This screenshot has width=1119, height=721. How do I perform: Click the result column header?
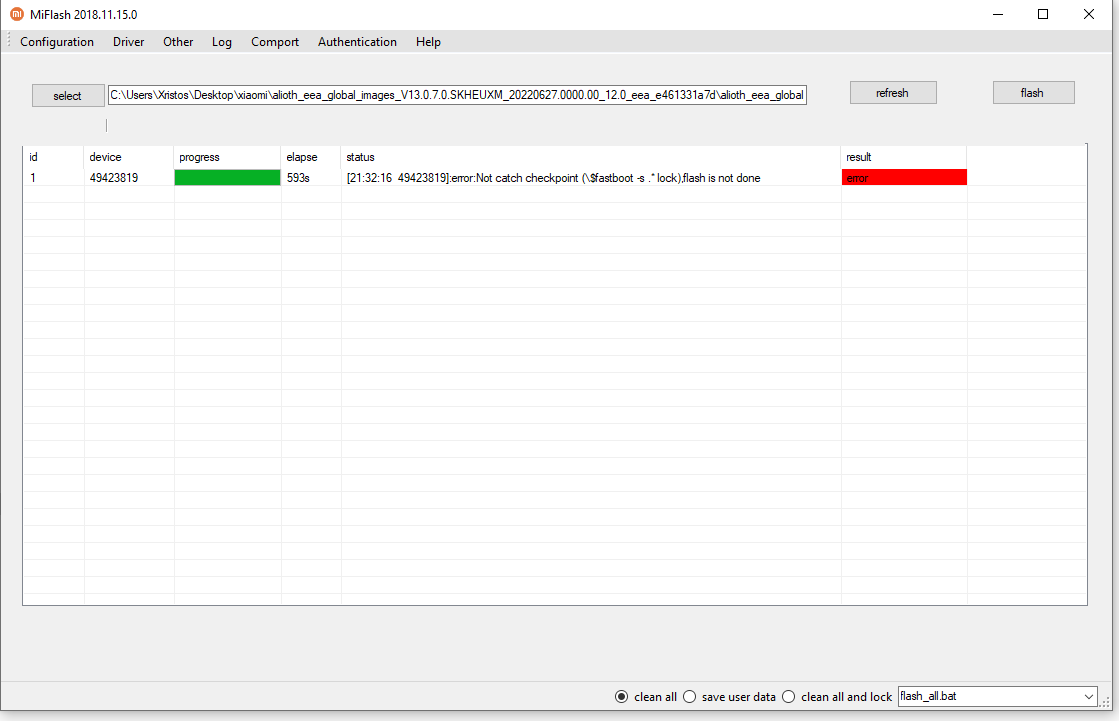click(x=903, y=157)
